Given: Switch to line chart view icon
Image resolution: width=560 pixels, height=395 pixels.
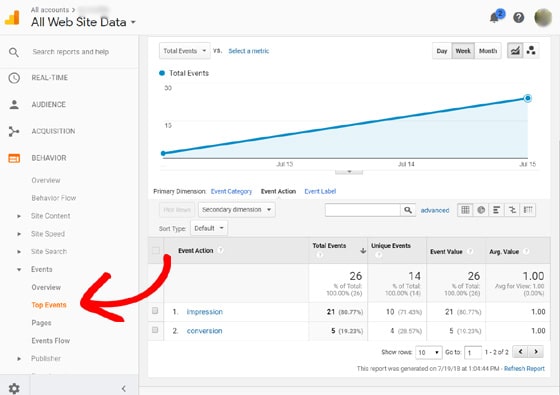Looking at the screenshot, I should click(x=515, y=51).
